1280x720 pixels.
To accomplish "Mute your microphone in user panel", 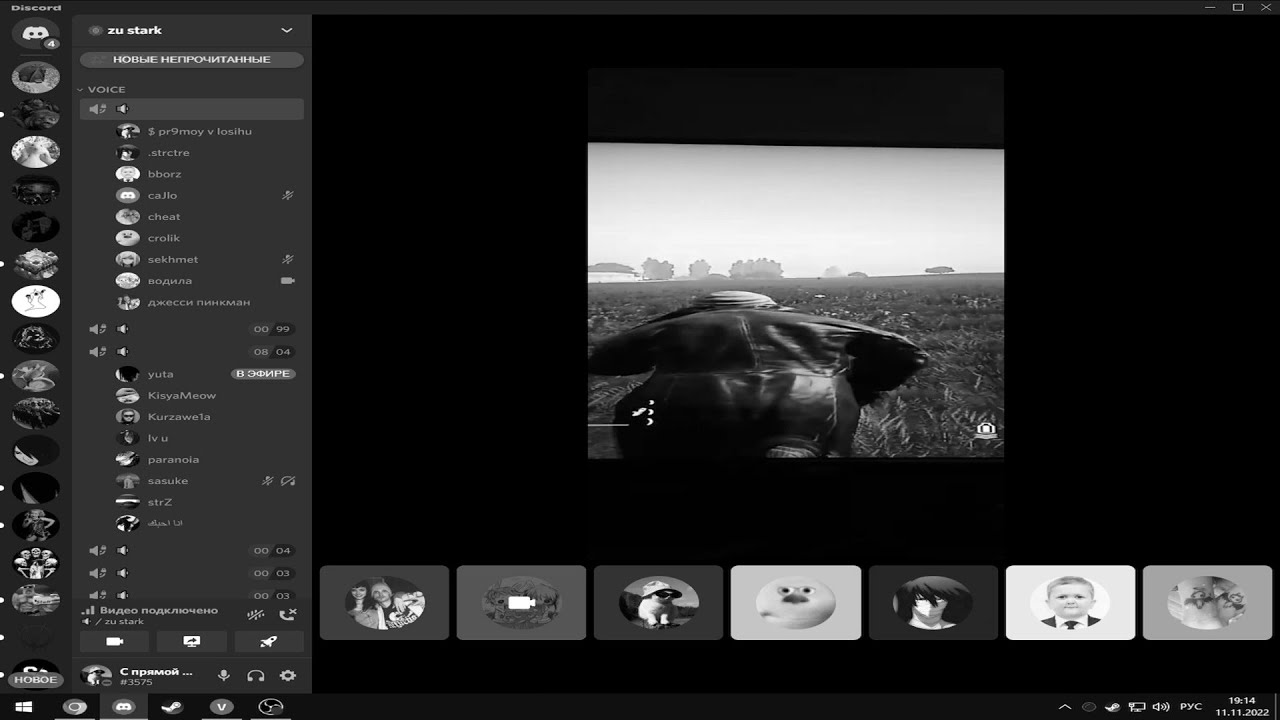I will pos(224,676).
